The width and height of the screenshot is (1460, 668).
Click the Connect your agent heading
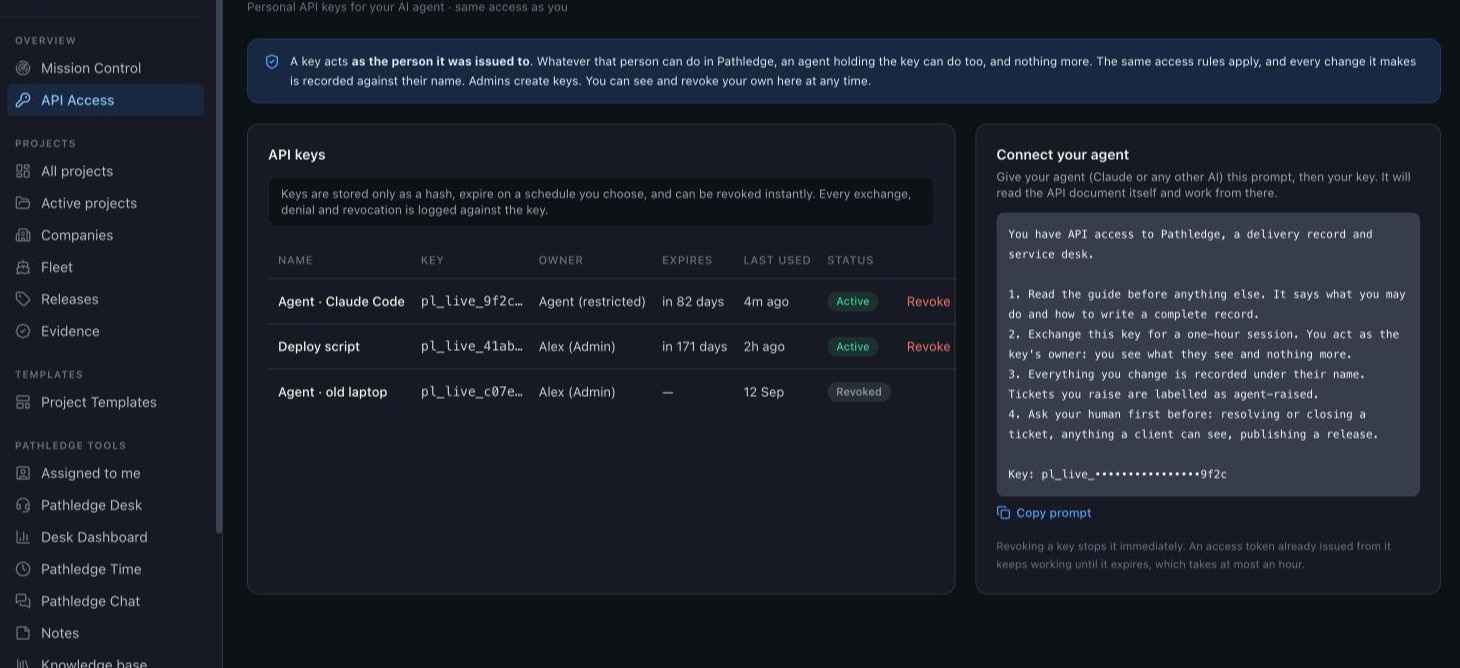tap(1063, 155)
